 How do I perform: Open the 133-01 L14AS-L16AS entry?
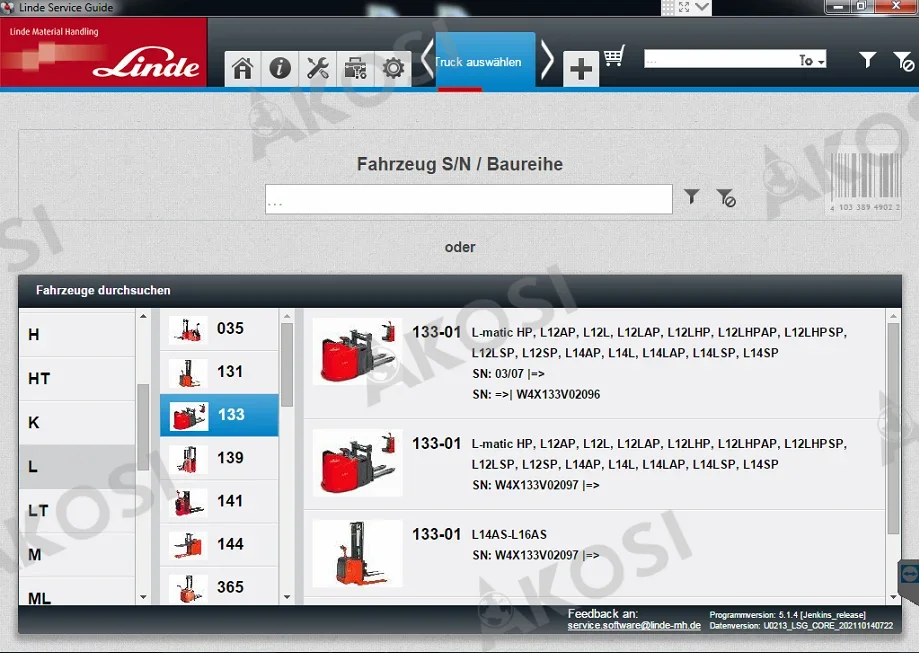(x=594, y=554)
